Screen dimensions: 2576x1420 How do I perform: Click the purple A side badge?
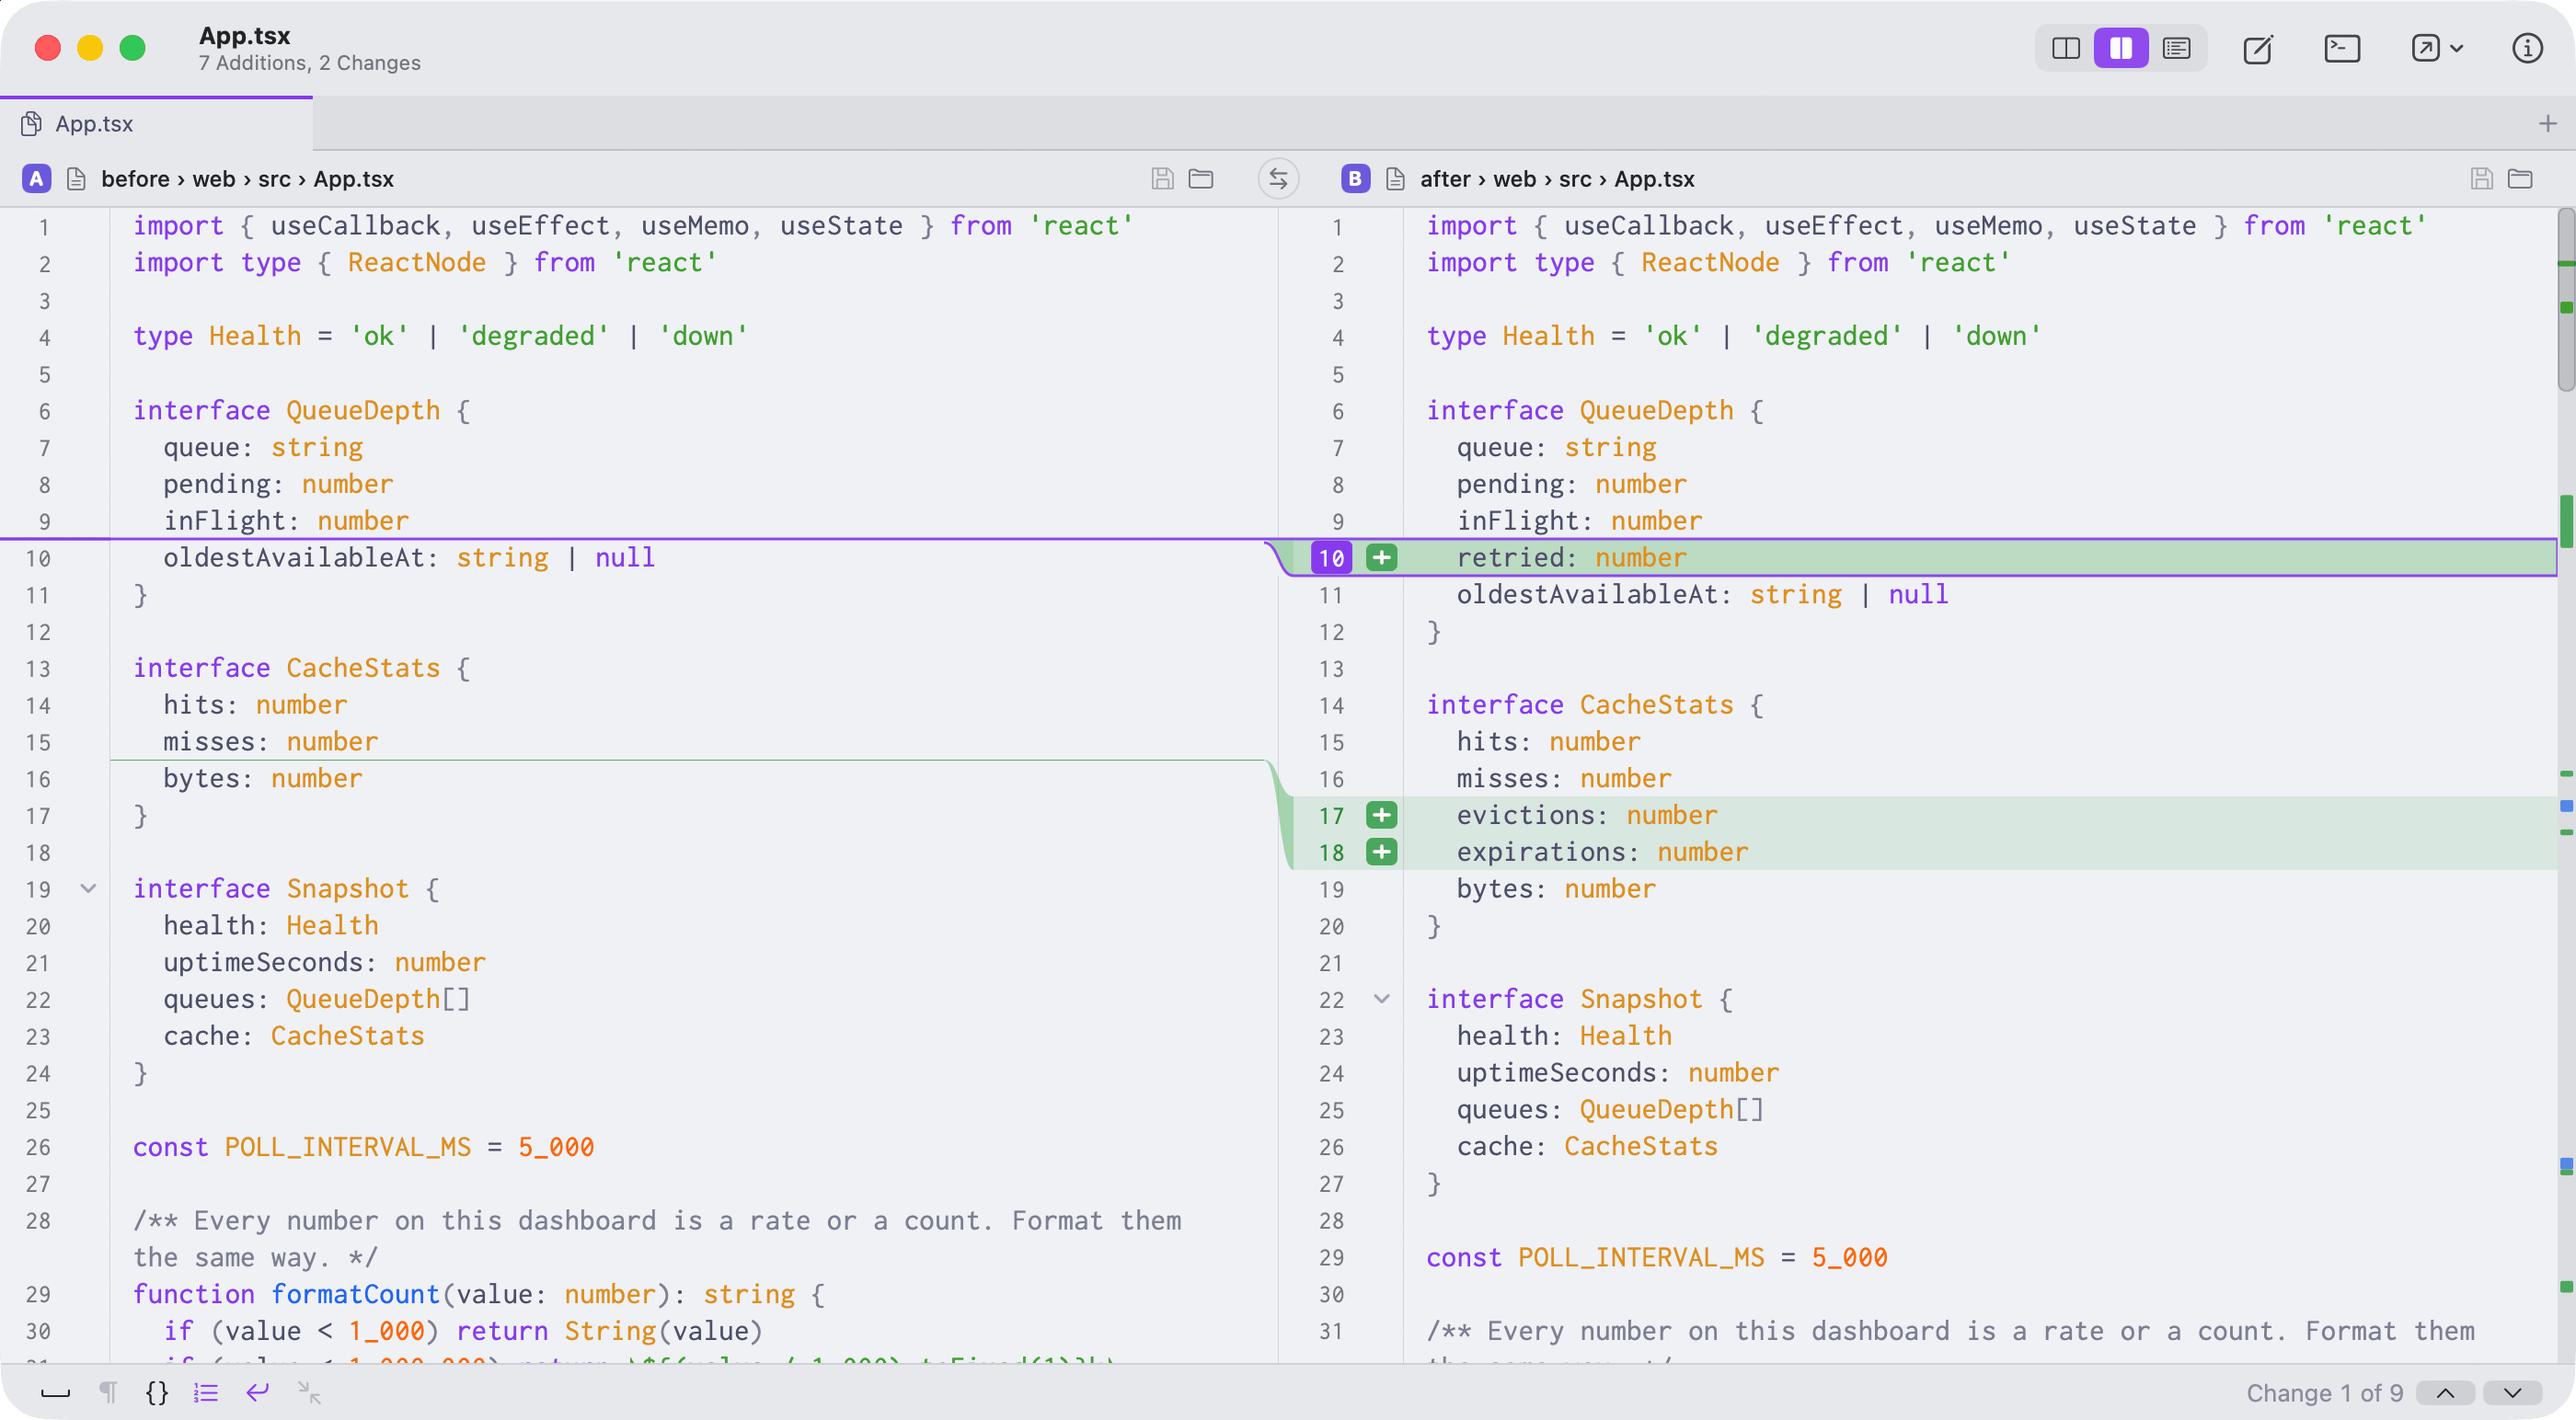[36, 179]
